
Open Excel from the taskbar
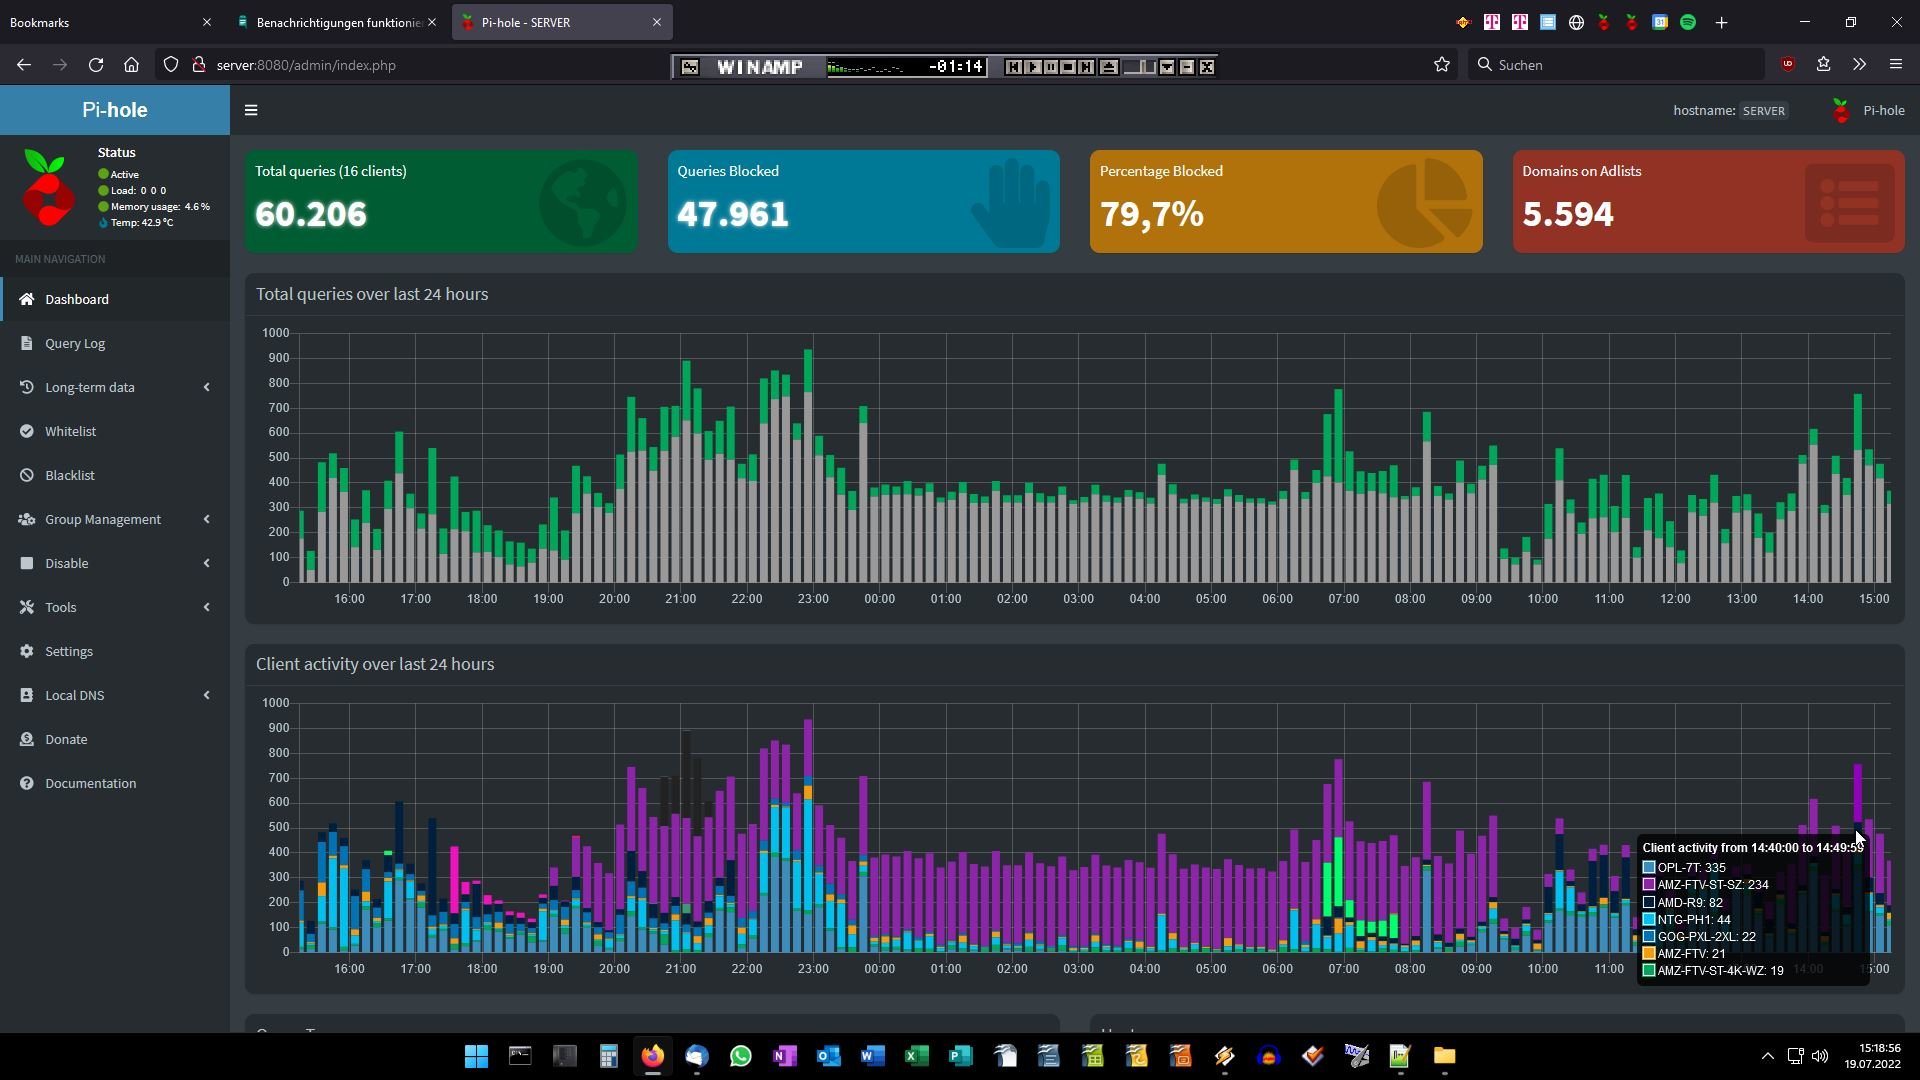(917, 1056)
